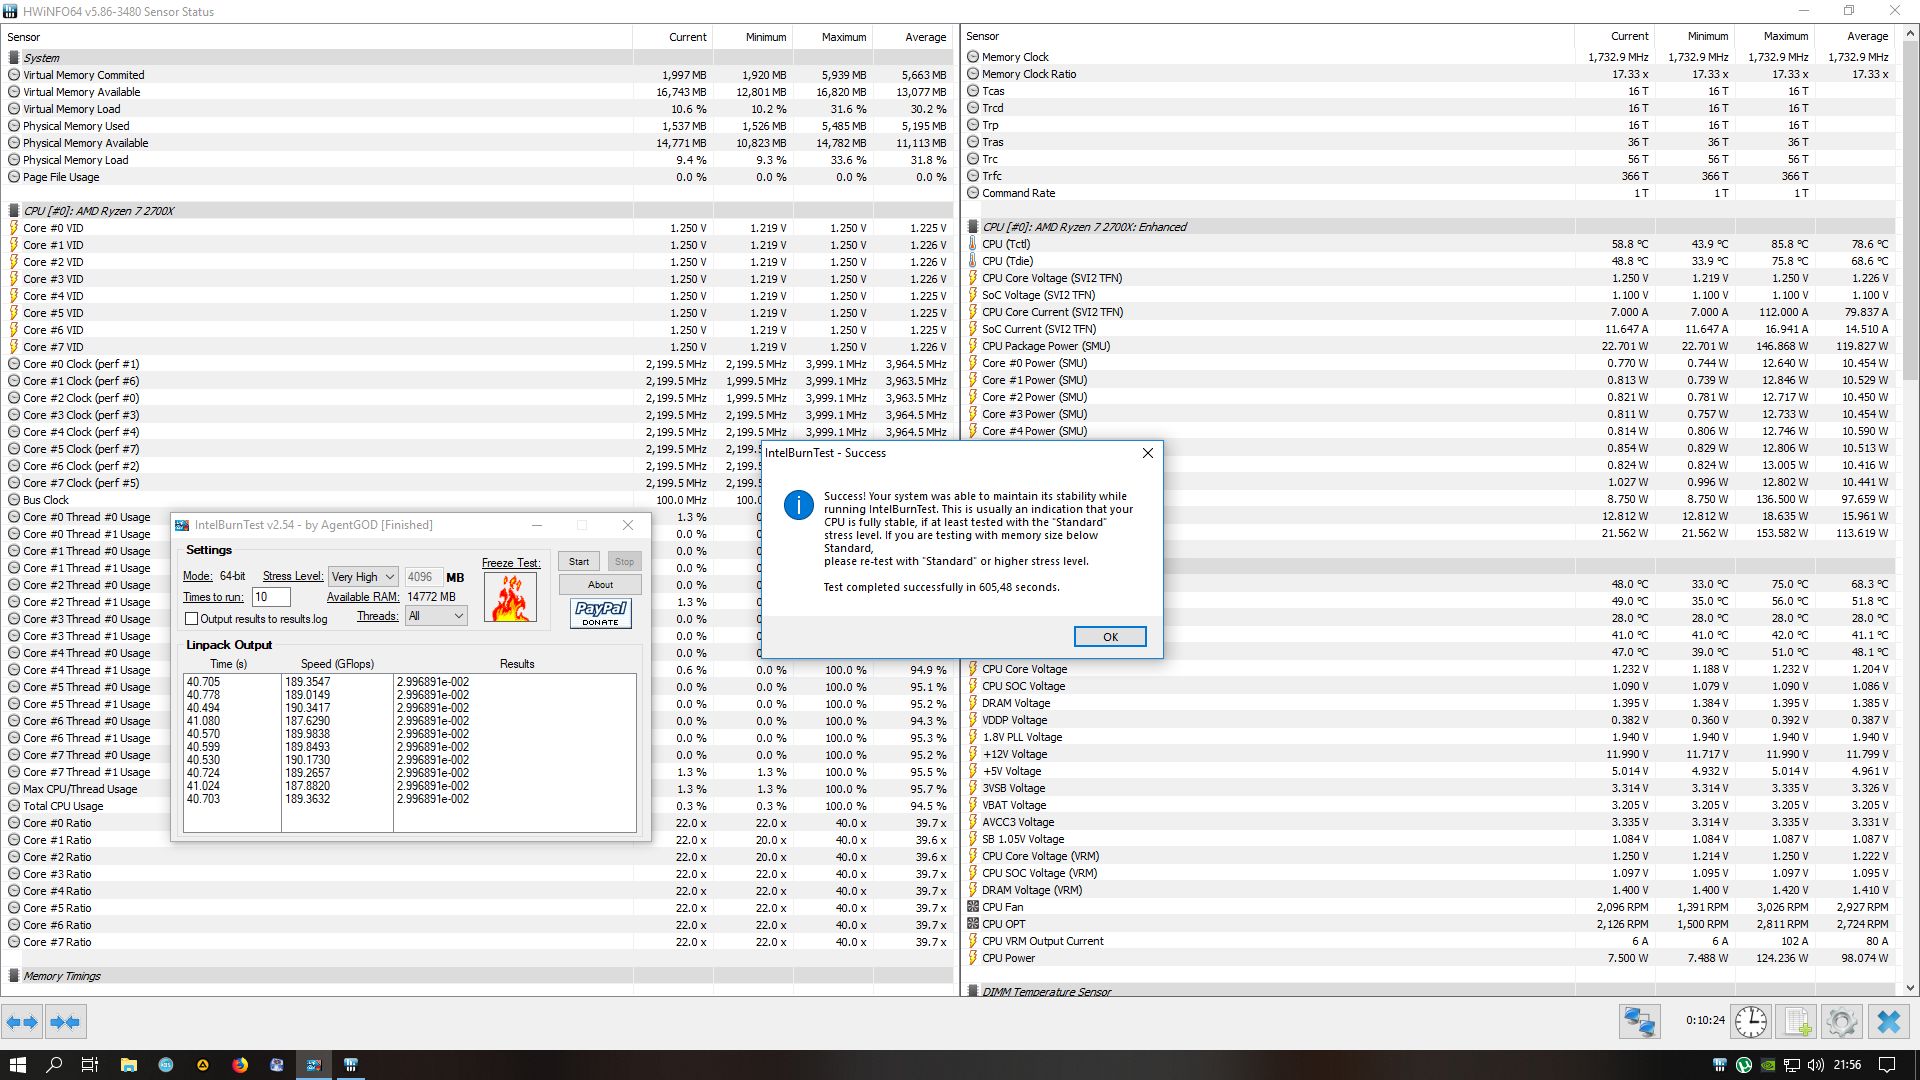Click the Current column header in left panel
This screenshot has width=1920, height=1080.
[x=672, y=37]
